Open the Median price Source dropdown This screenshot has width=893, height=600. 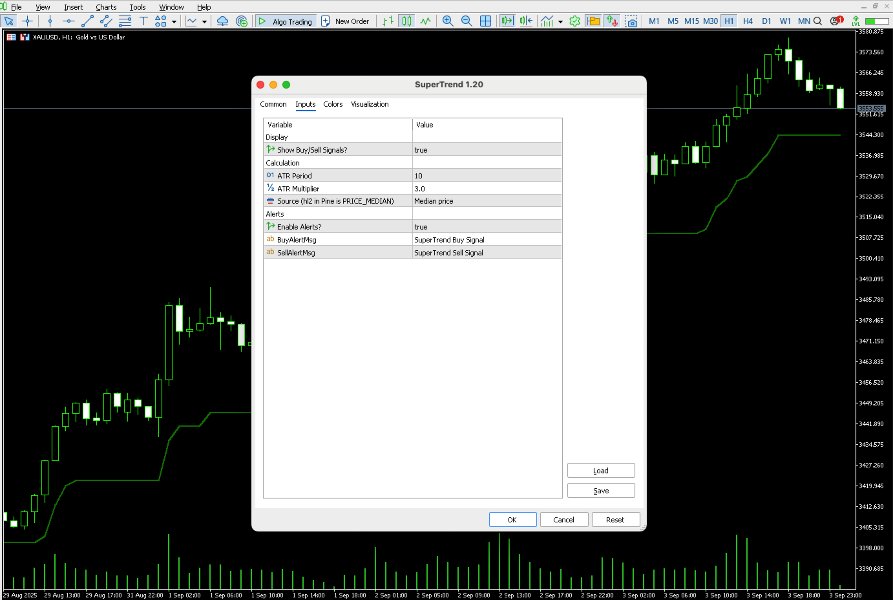tap(485, 200)
